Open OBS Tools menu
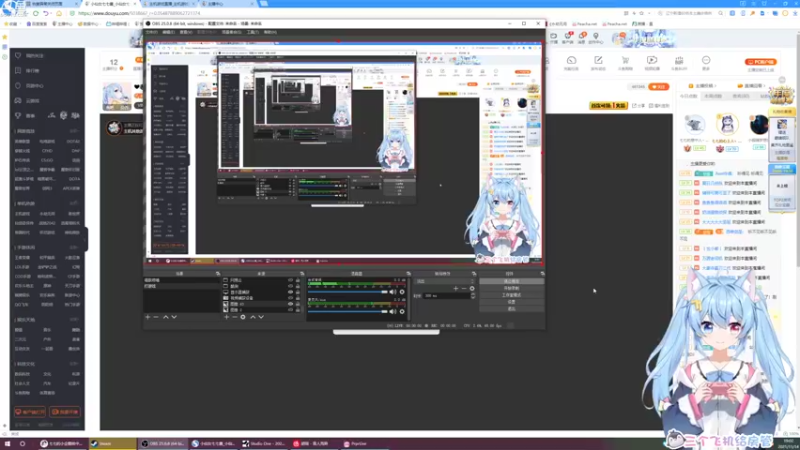 click(x=253, y=32)
